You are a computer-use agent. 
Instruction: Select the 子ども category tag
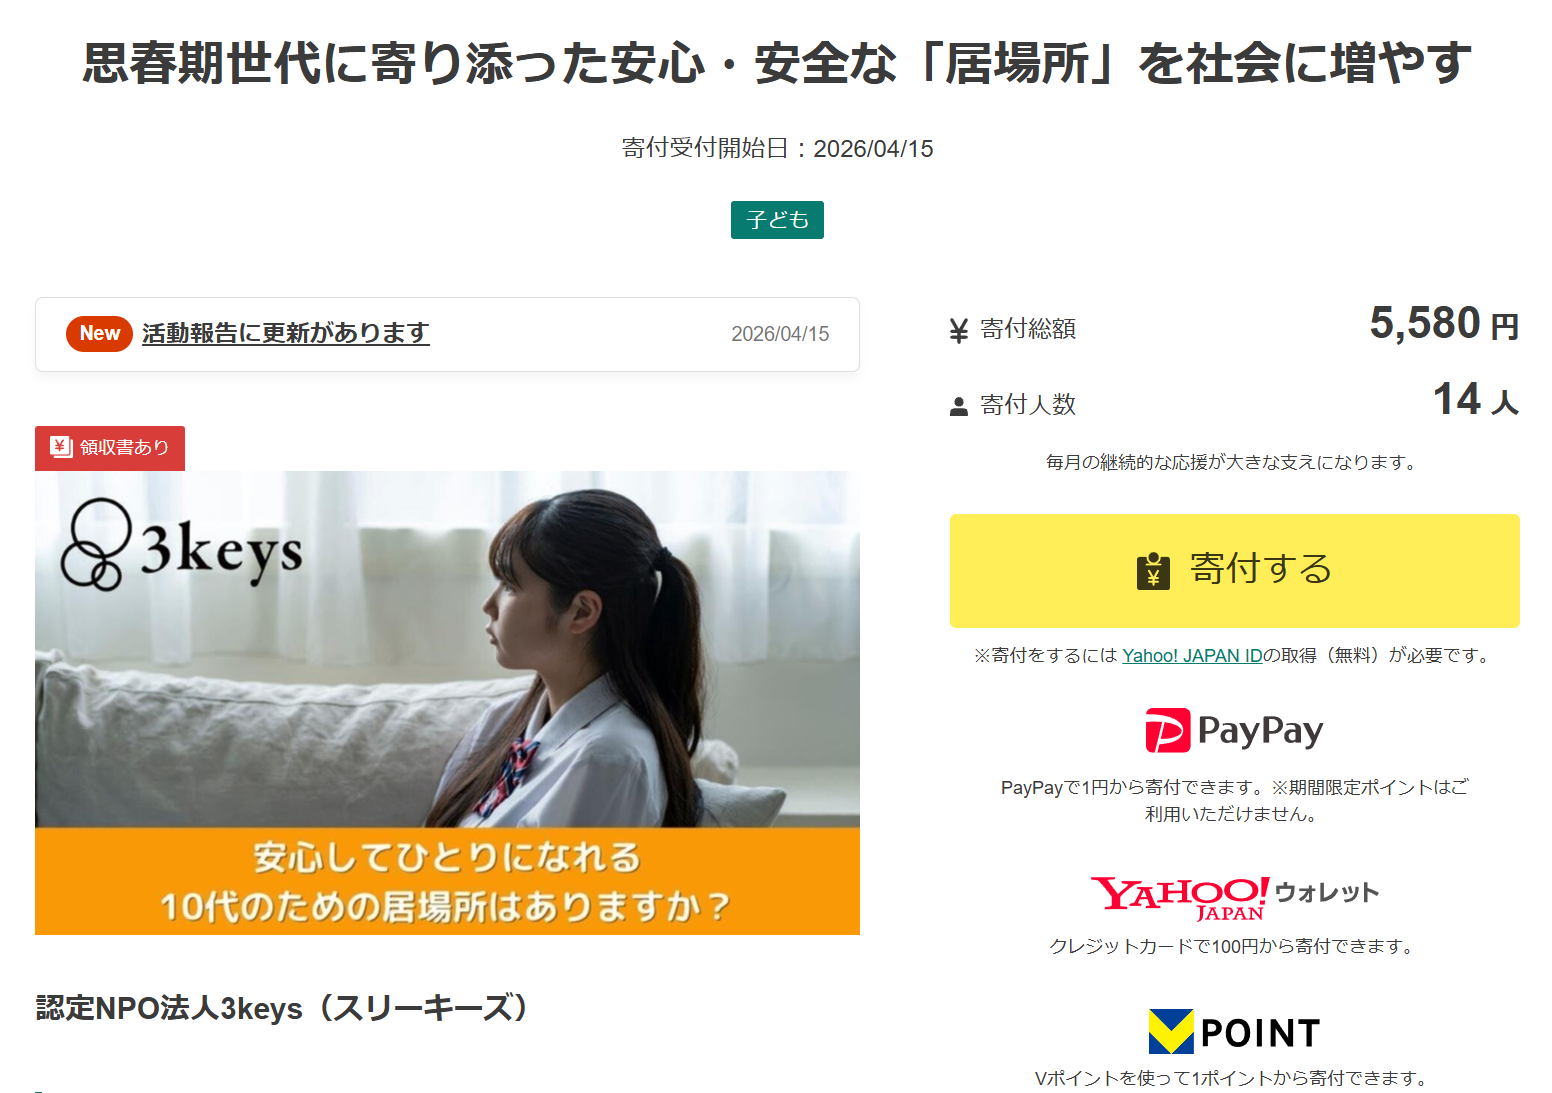(777, 220)
